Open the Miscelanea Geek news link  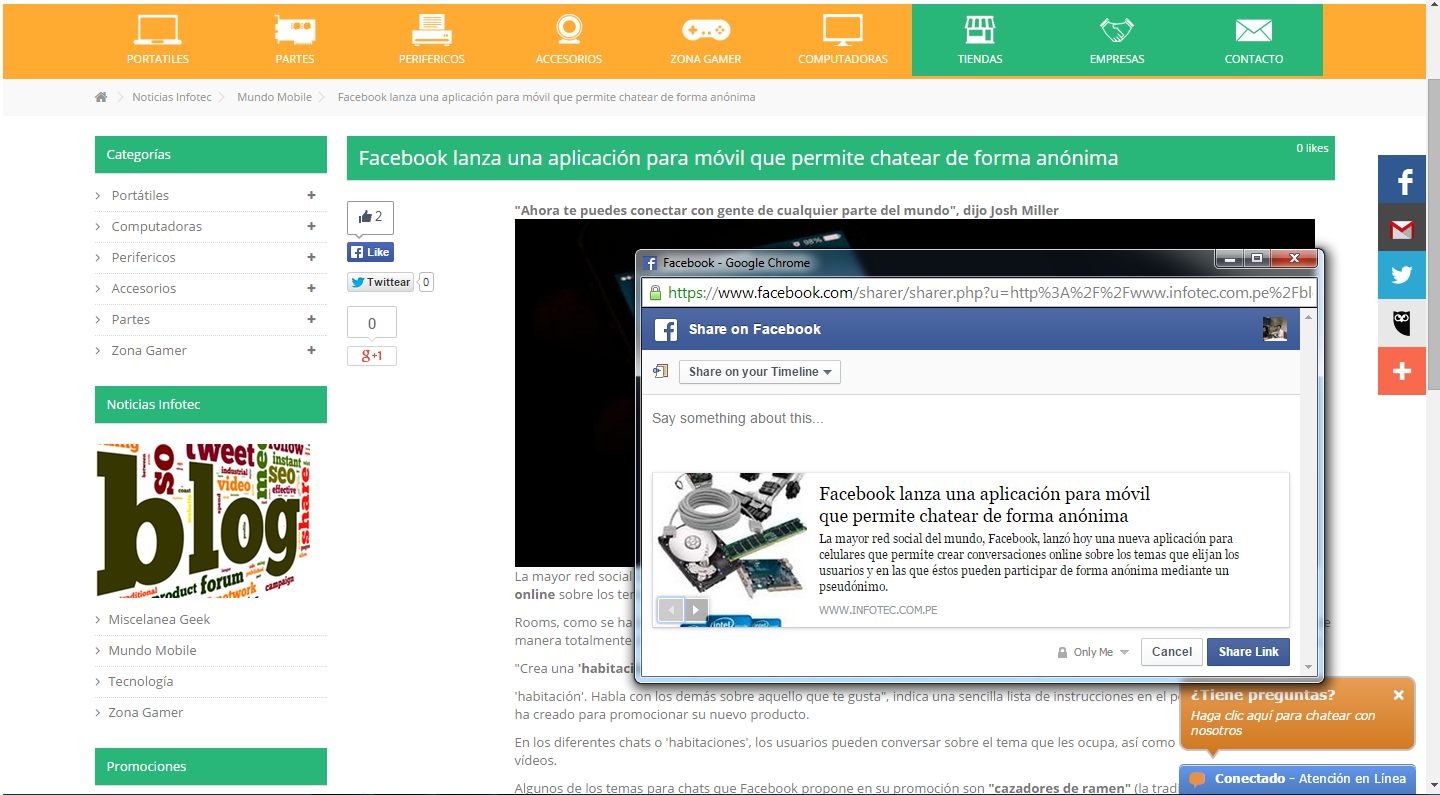pos(159,619)
